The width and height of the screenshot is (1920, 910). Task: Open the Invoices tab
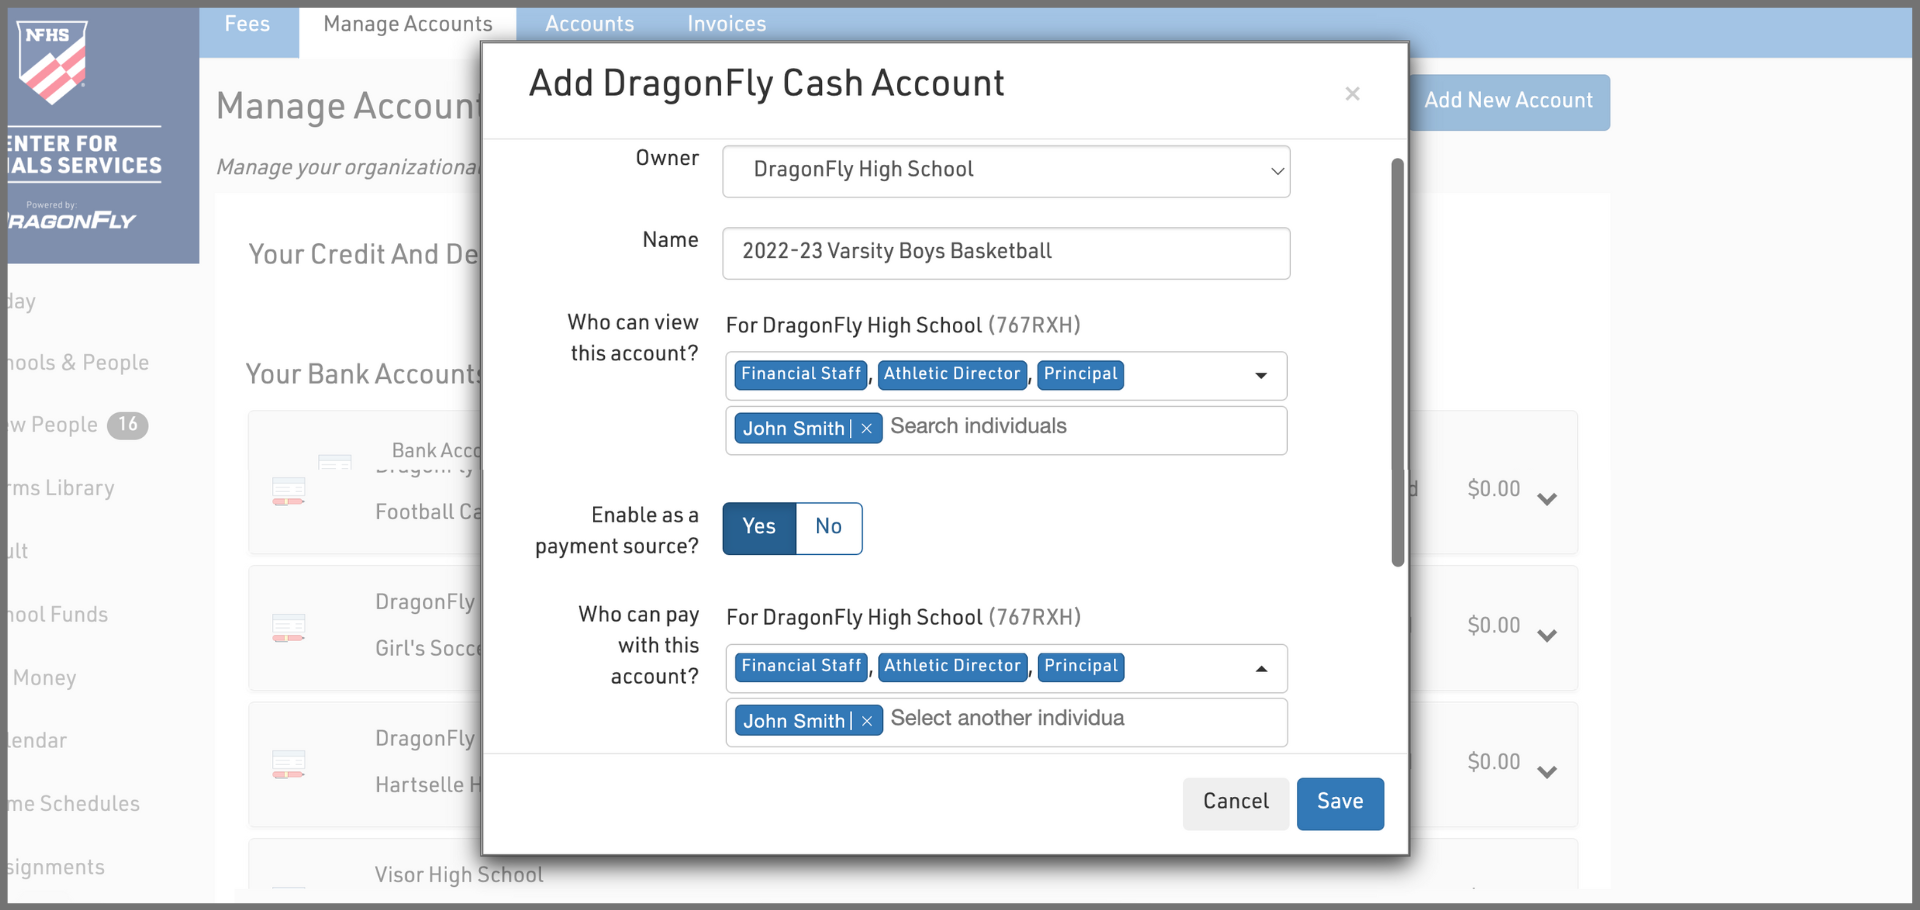click(x=726, y=25)
